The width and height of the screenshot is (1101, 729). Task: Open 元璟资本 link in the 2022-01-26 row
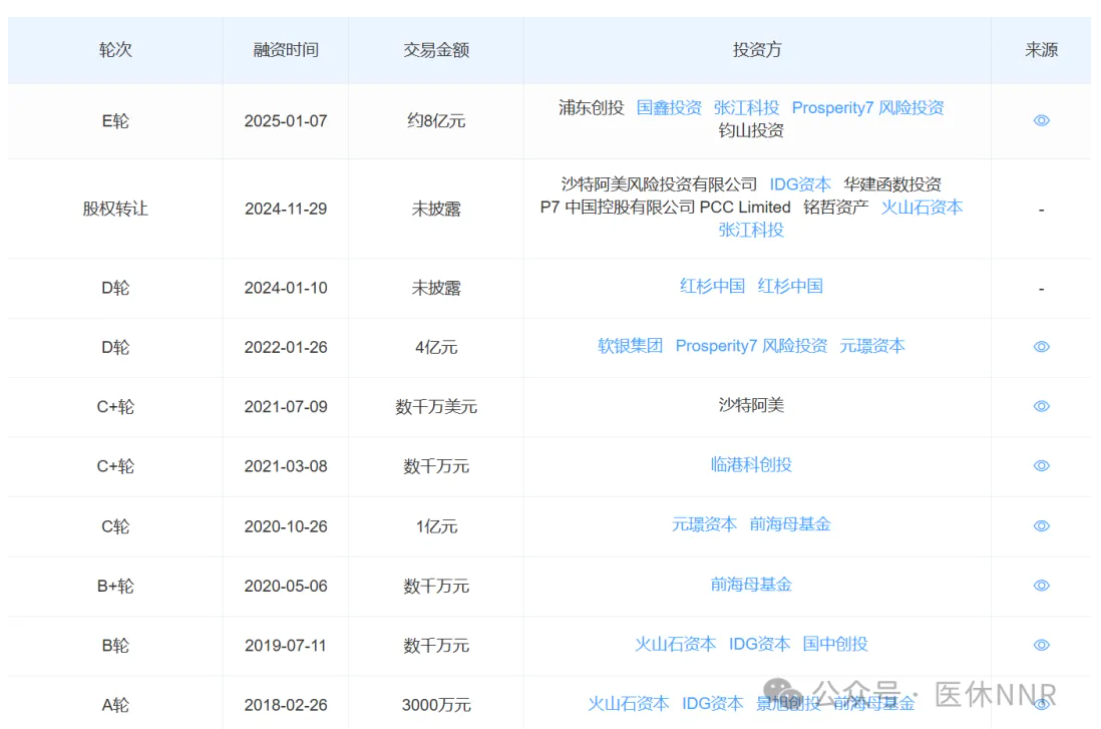coord(872,346)
